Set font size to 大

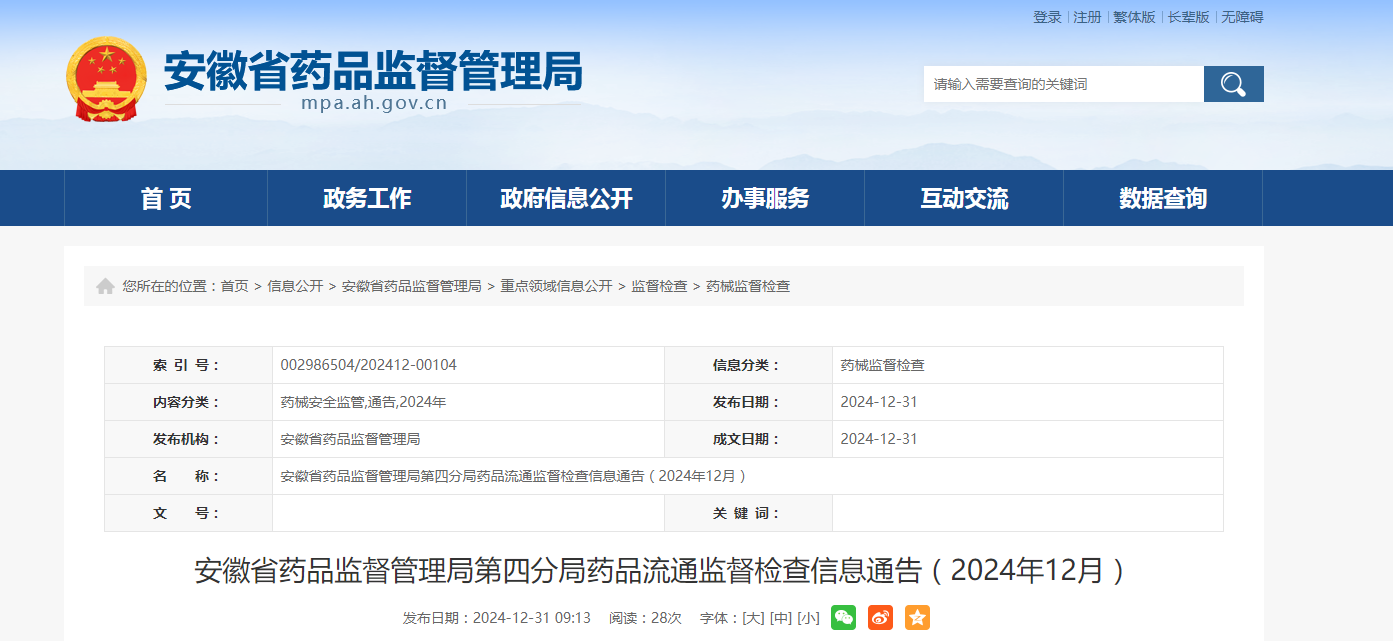[x=753, y=618]
